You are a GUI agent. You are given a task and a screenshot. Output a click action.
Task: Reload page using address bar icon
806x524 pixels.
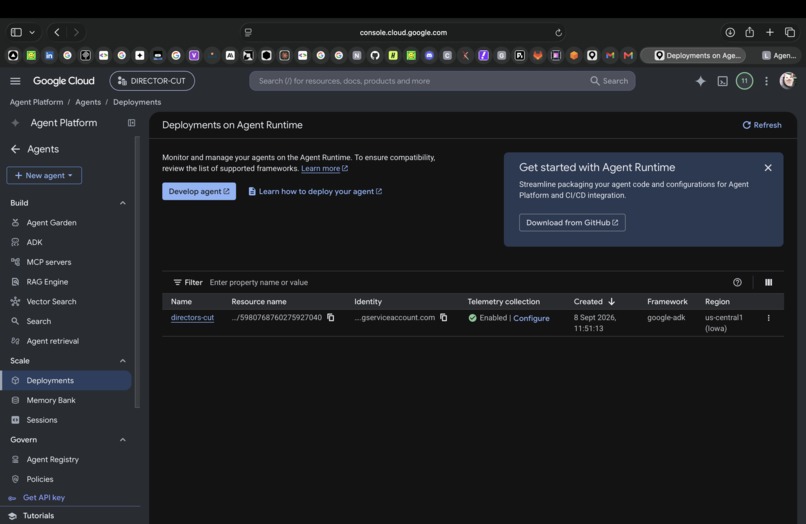pos(558,32)
